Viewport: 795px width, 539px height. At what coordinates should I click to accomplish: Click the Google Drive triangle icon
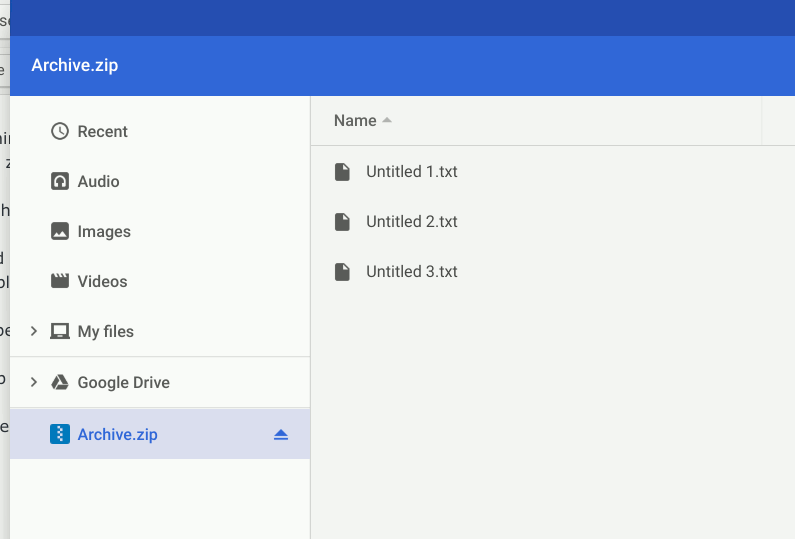point(60,382)
